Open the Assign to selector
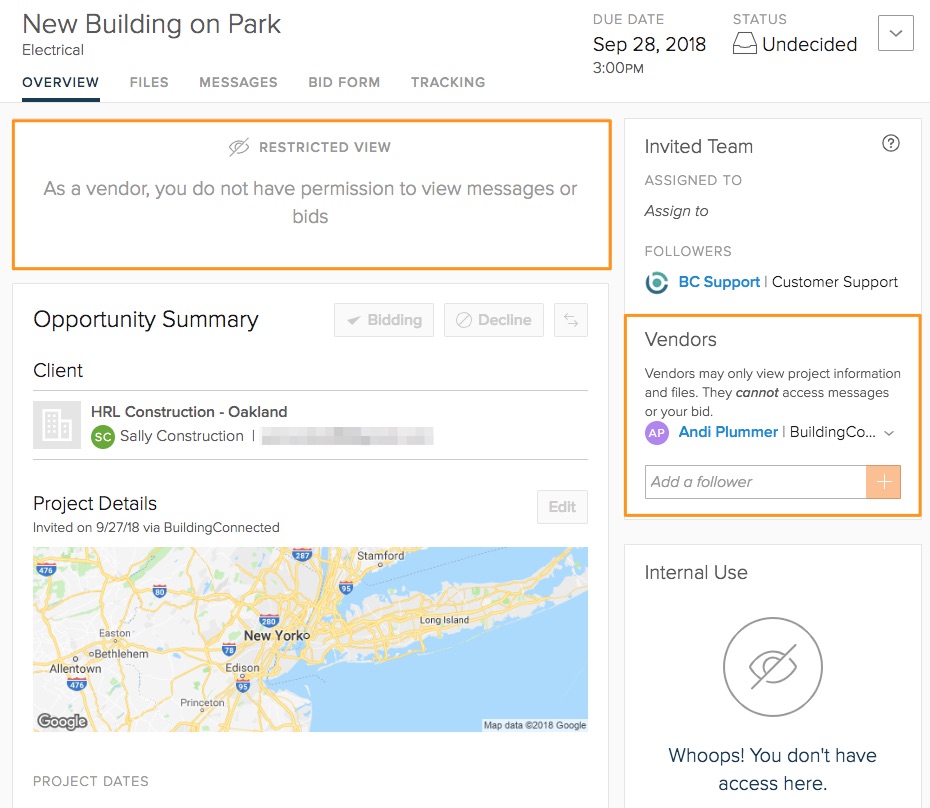Viewport: 930px width, 808px height. click(676, 211)
